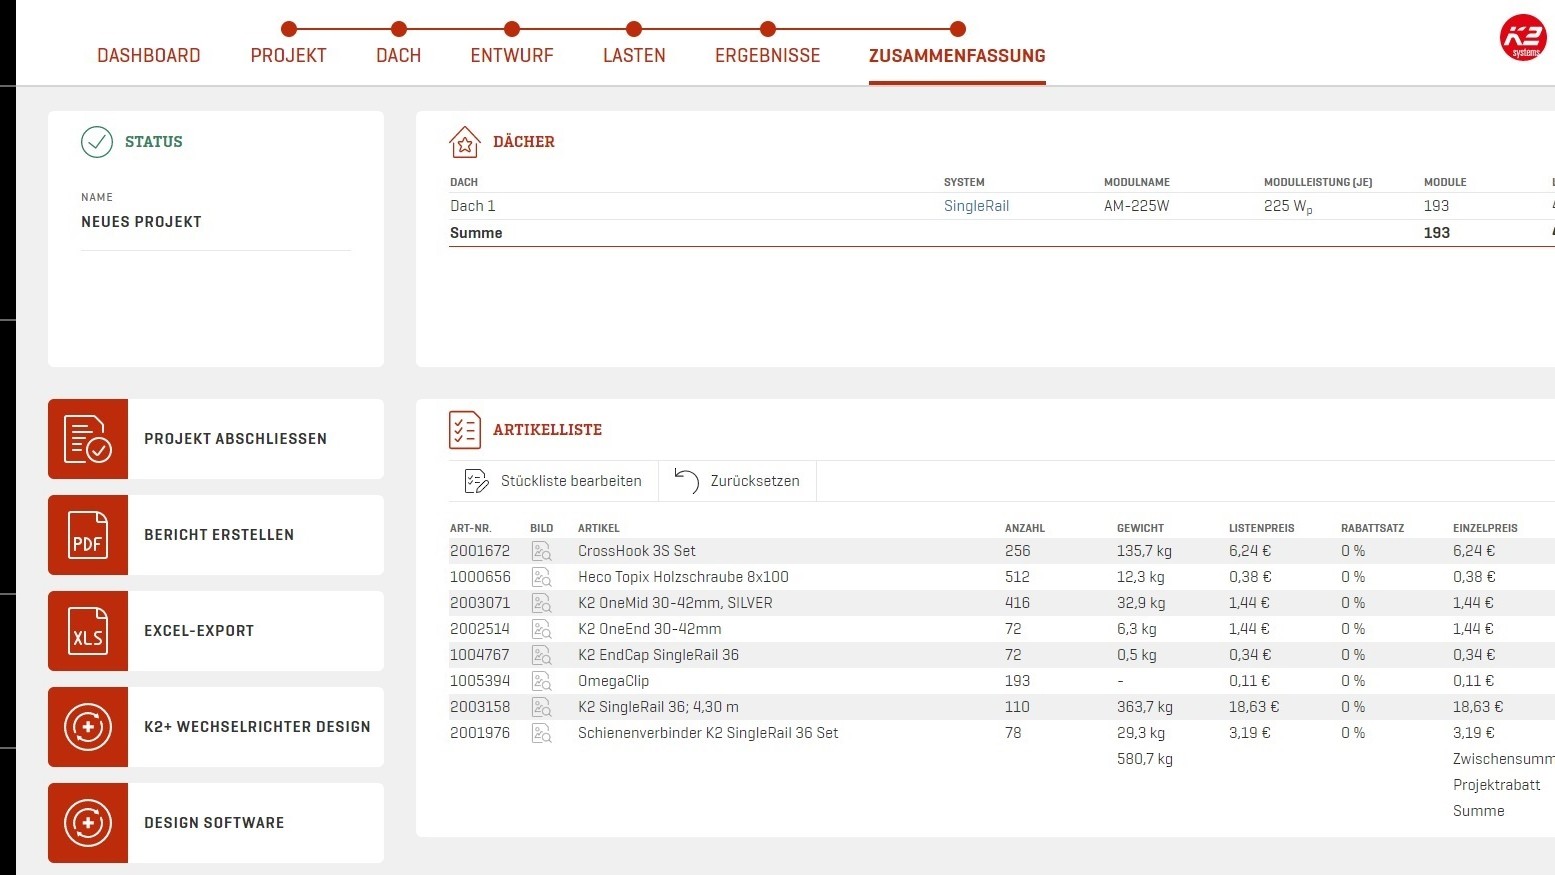Click the Dach 1 row name

point(472,206)
